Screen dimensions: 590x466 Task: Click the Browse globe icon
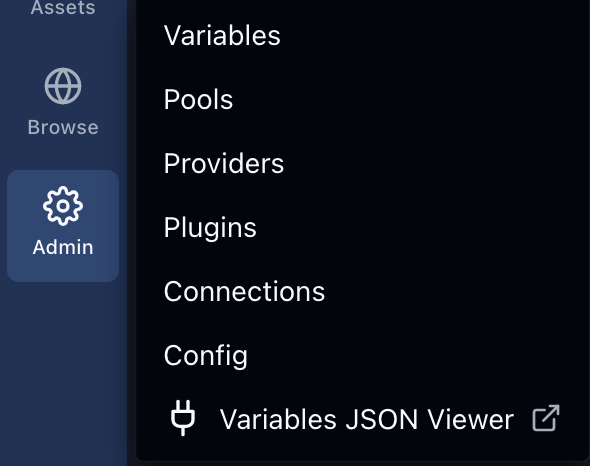(x=63, y=86)
